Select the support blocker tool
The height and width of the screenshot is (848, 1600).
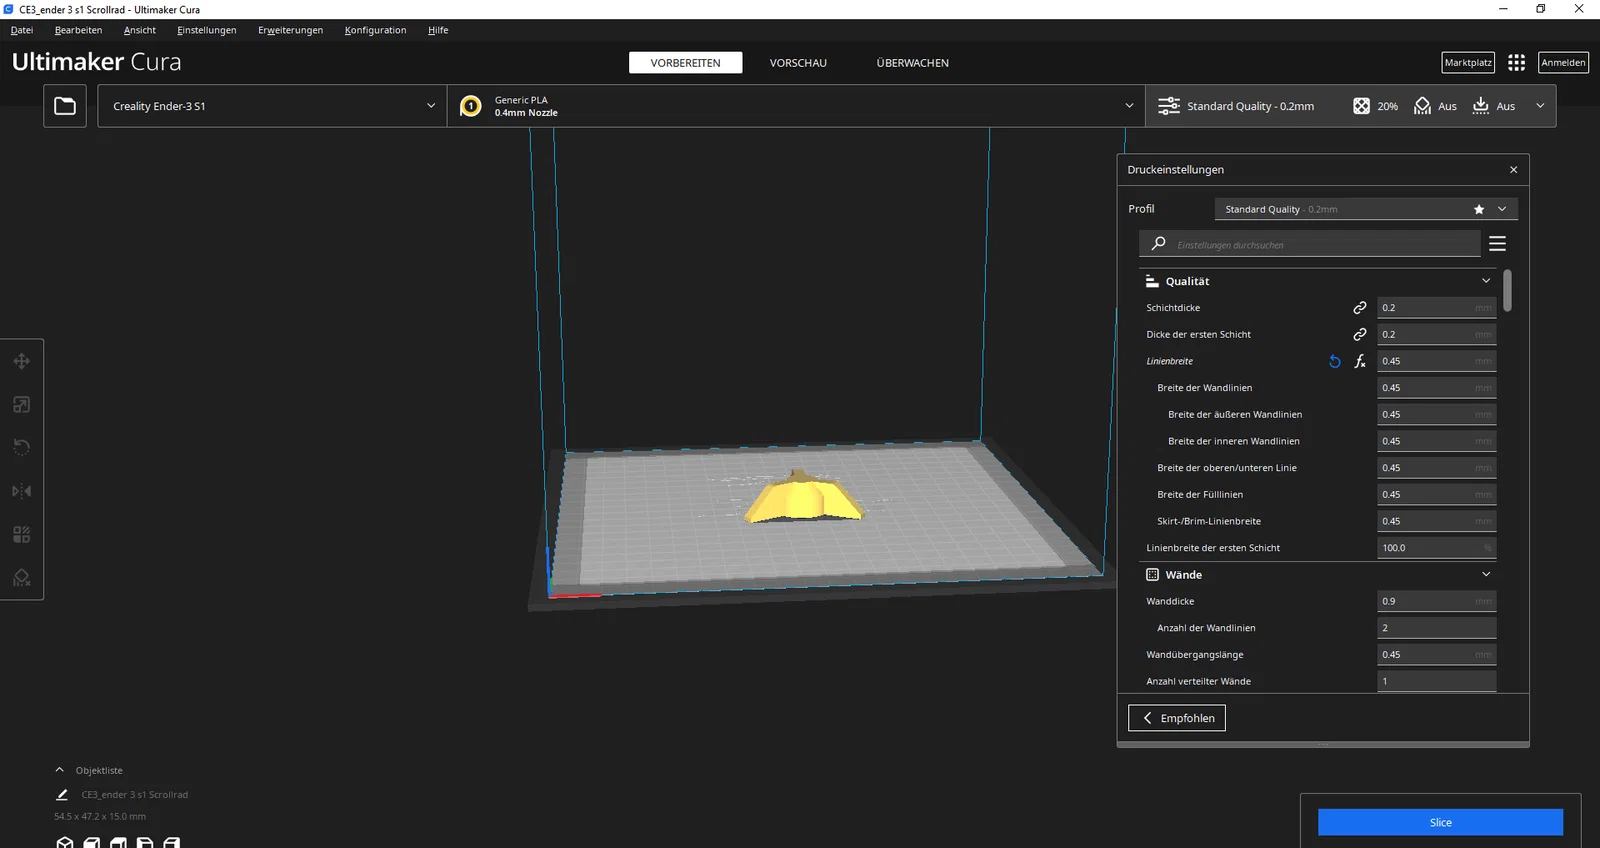pos(21,577)
